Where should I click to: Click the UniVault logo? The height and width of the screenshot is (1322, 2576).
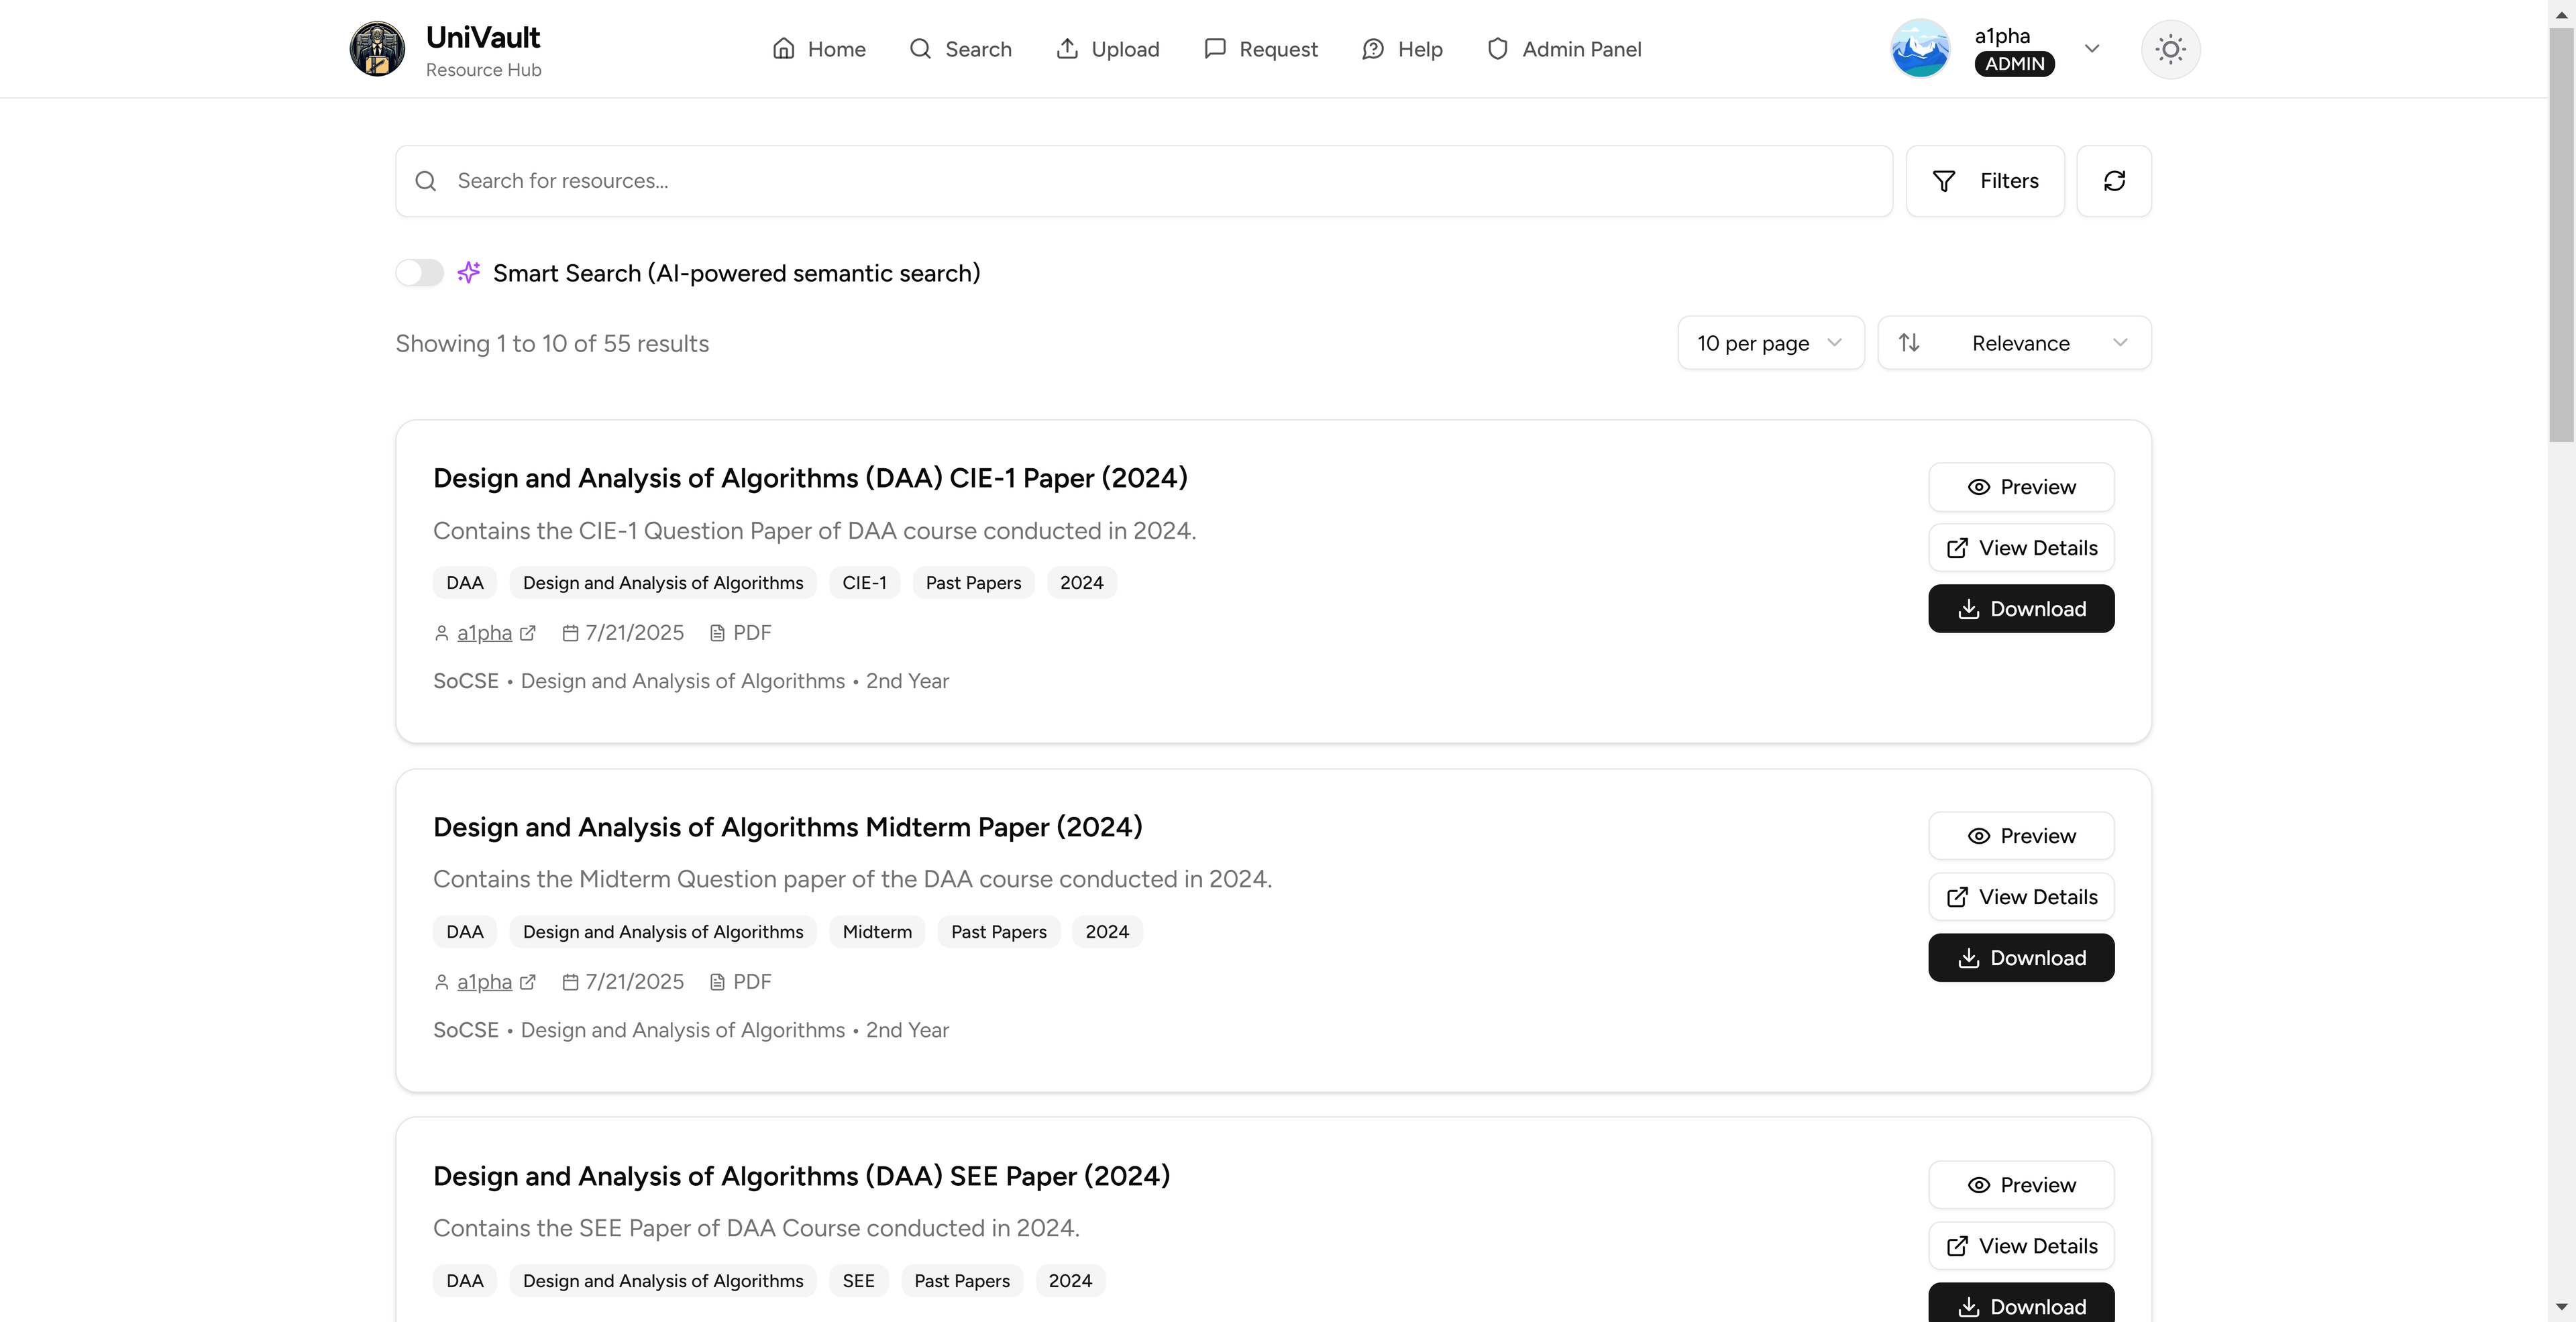point(377,48)
